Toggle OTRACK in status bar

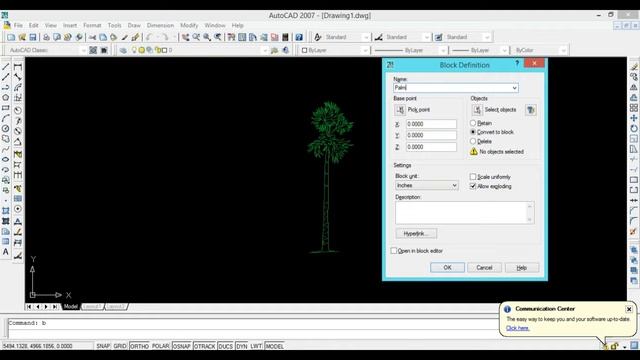click(x=204, y=346)
